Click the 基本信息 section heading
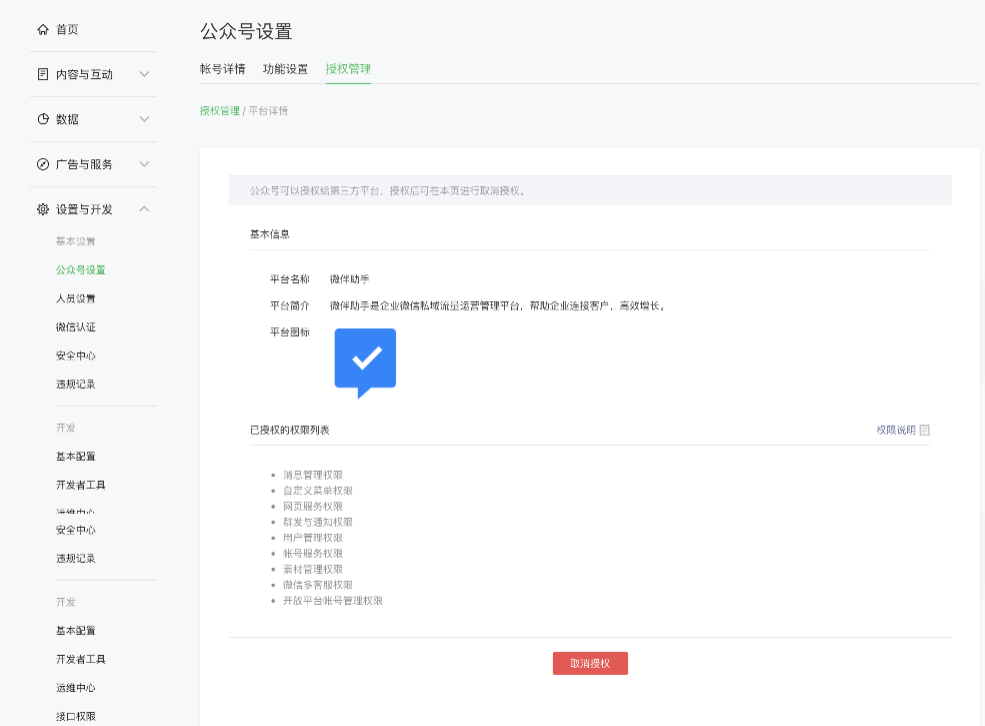 pyautogui.click(x=269, y=234)
